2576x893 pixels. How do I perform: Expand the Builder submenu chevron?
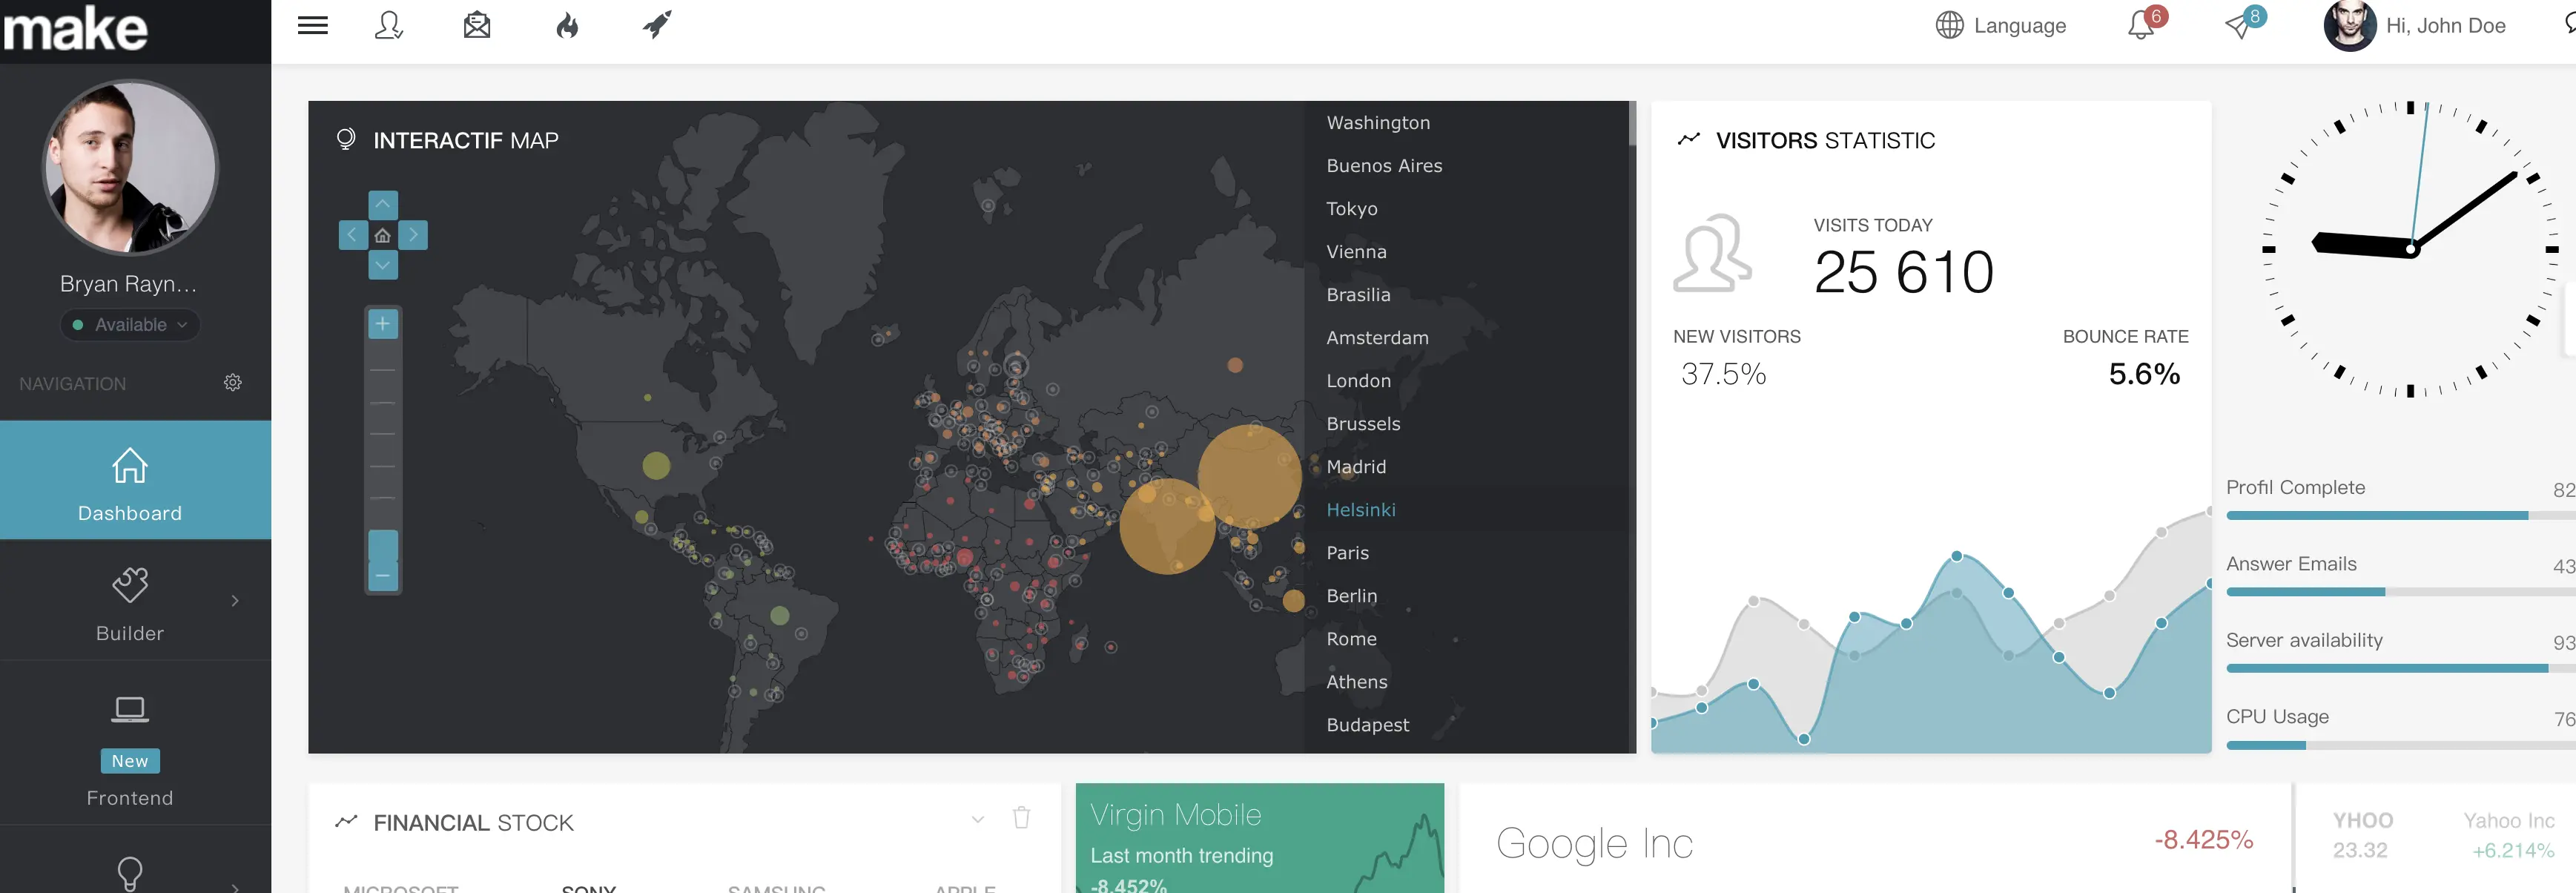[x=235, y=601]
